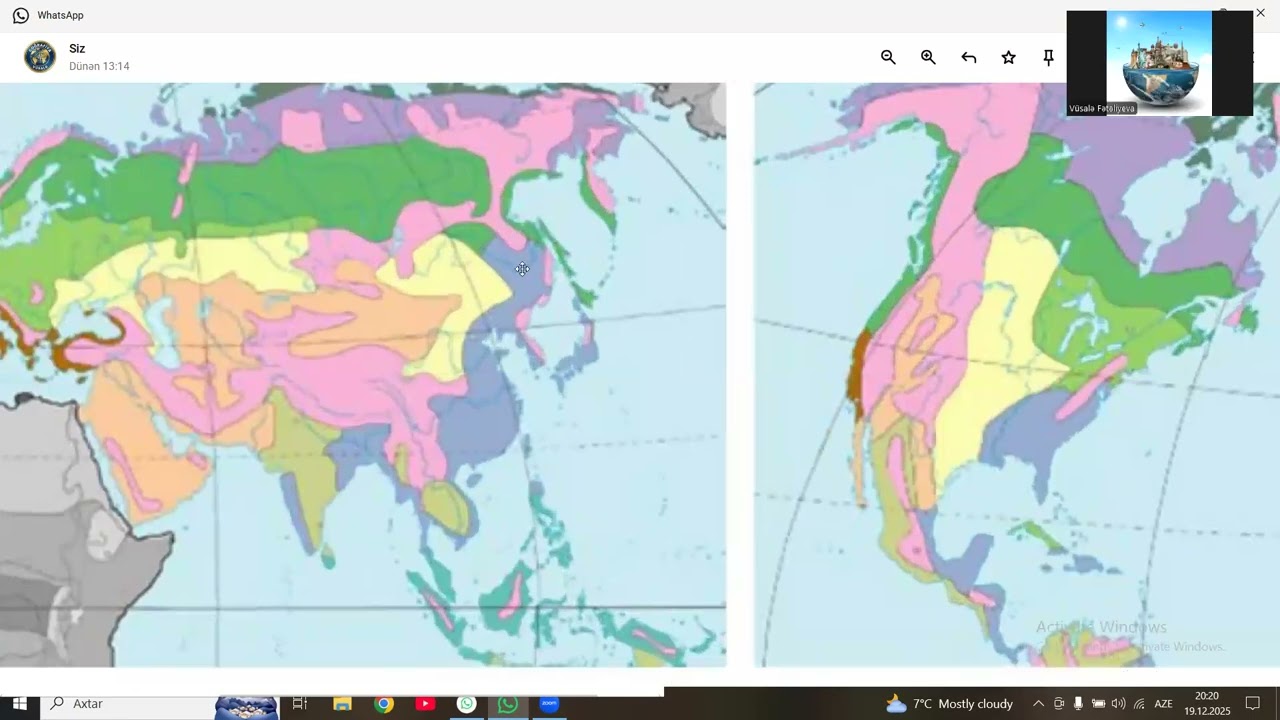Click the North America map on the right
The height and width of the screenshot is (720, 1280).
[x=1016, y=375]
